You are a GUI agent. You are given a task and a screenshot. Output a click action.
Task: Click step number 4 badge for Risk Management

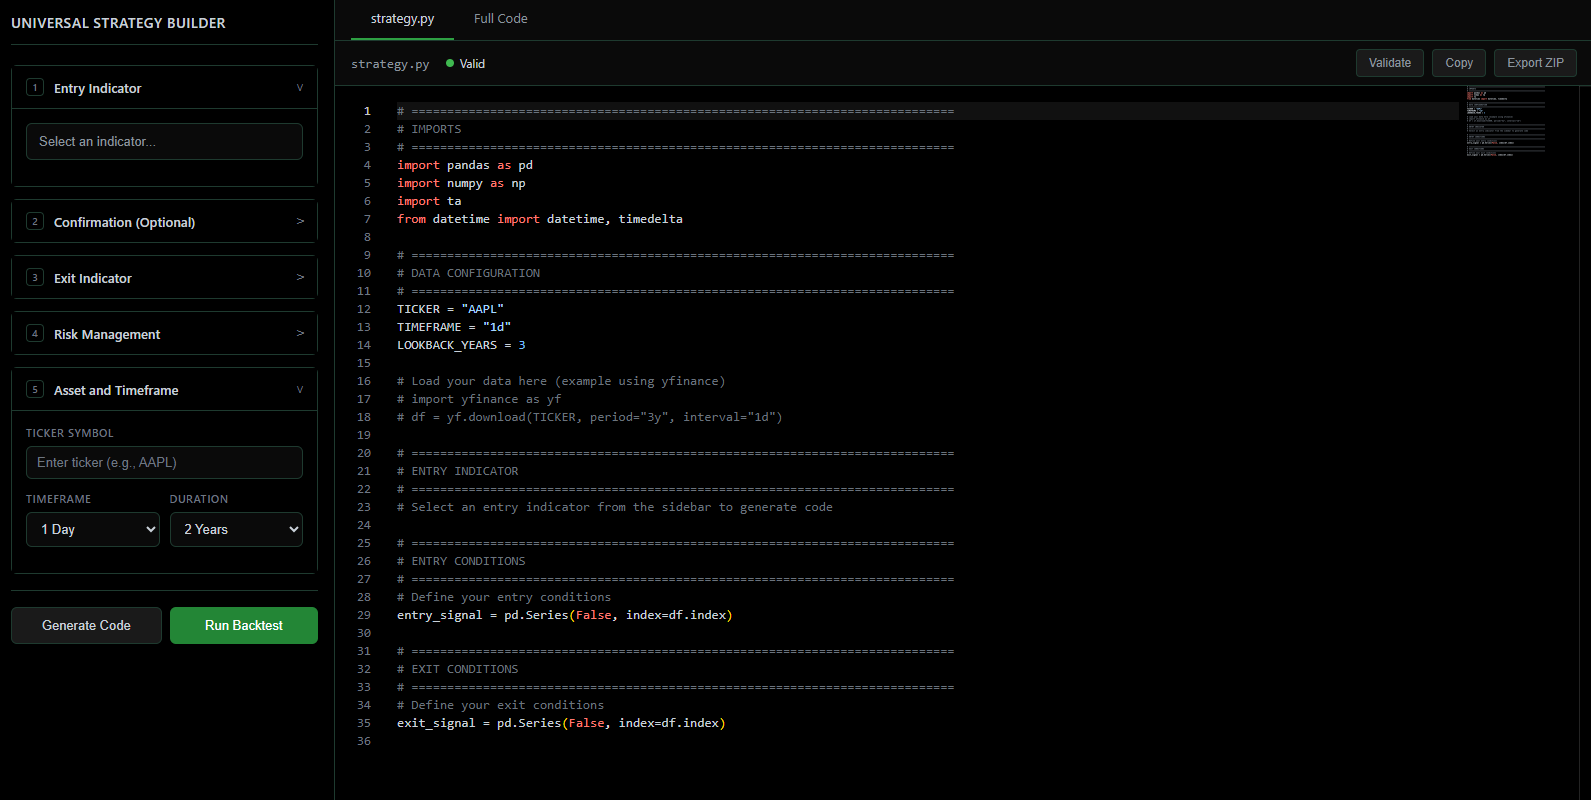click(x=35, y=333)
